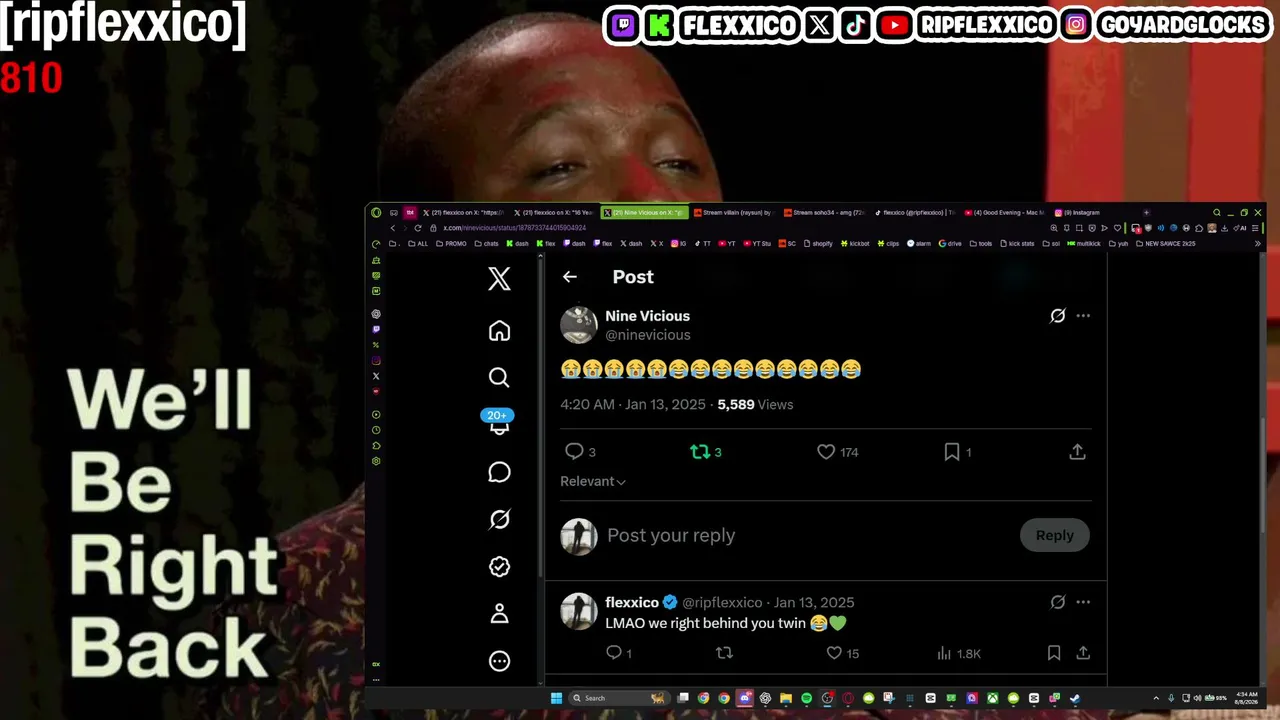The image size is (1280, 720).
Task: Click the browser address bar URL
Action: (x=515, y=228)
